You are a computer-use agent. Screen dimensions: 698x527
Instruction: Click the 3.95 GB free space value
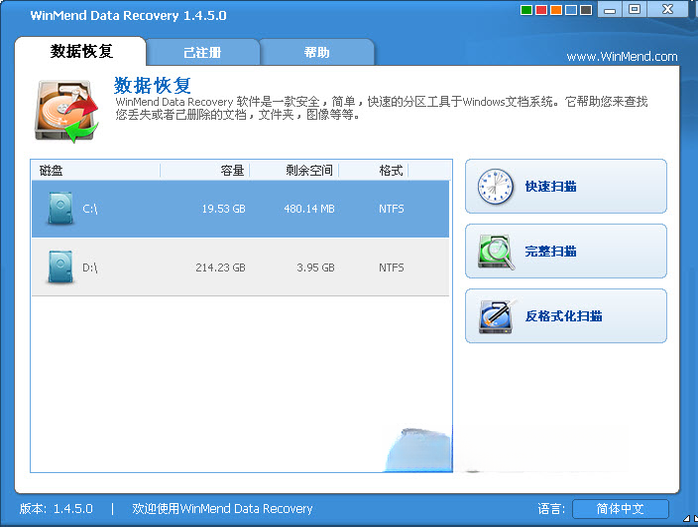pyautogui.click(x=316, y=268)
